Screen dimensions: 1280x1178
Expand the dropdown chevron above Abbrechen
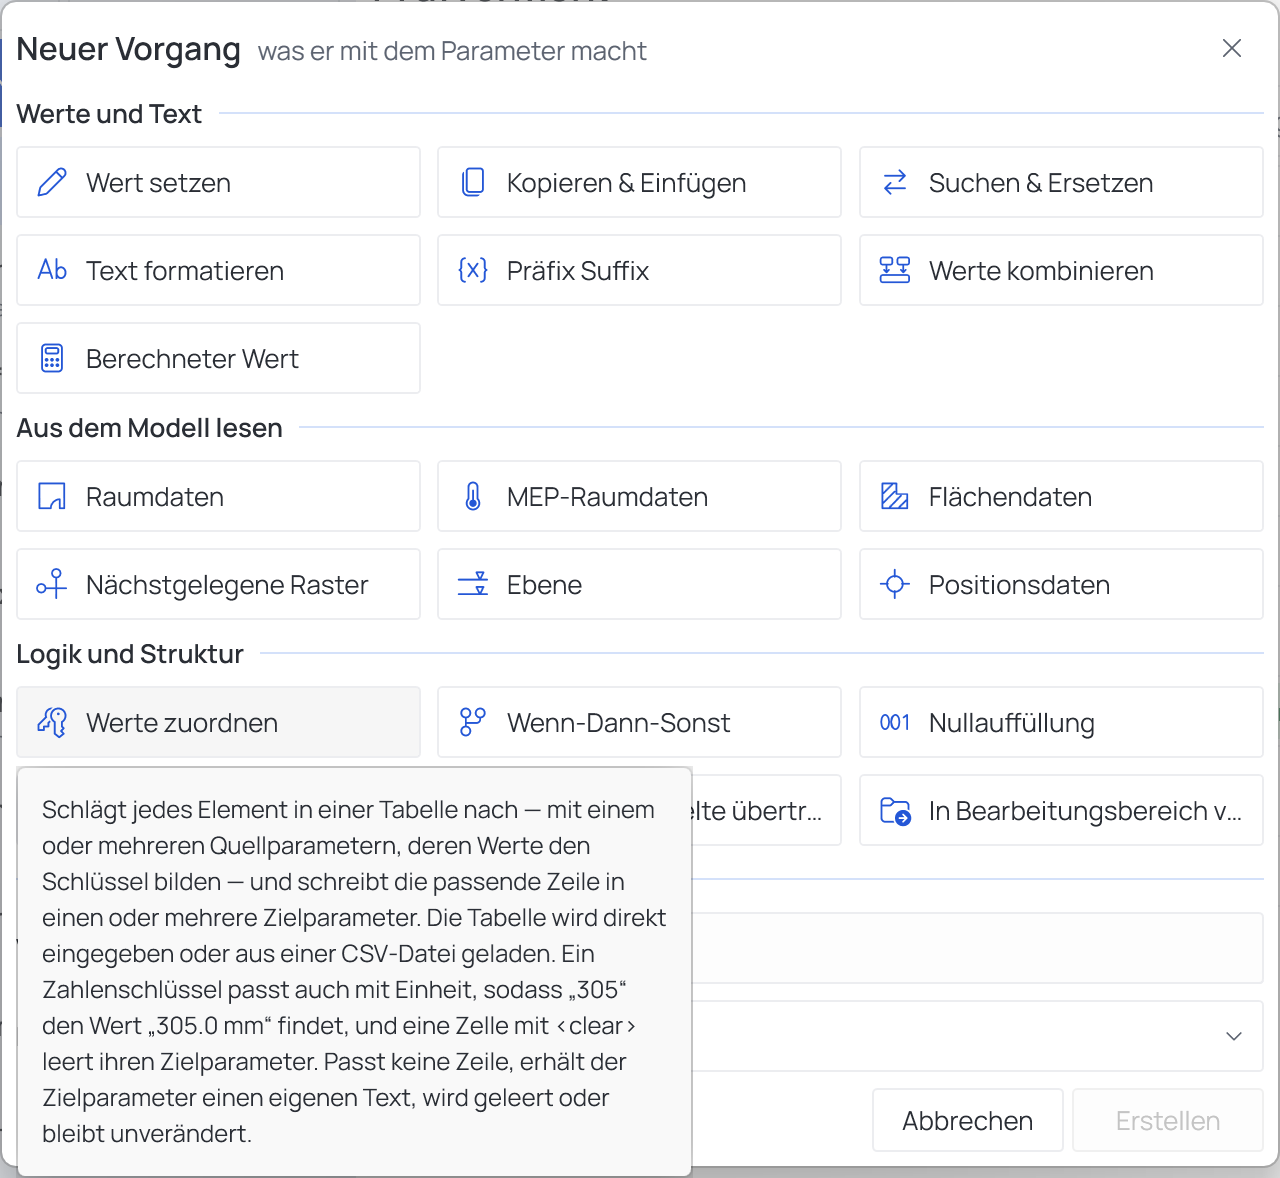point(1234,1036)
